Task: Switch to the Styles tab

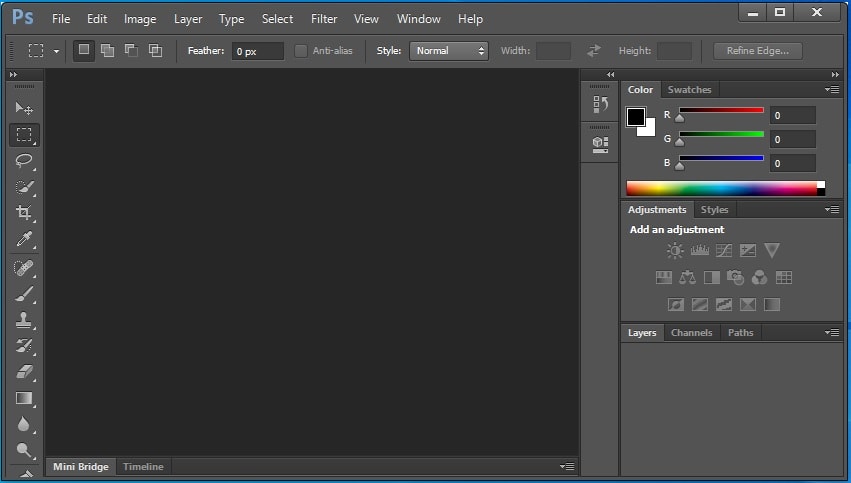Action: pyautogui.click(x=714, y=209)
